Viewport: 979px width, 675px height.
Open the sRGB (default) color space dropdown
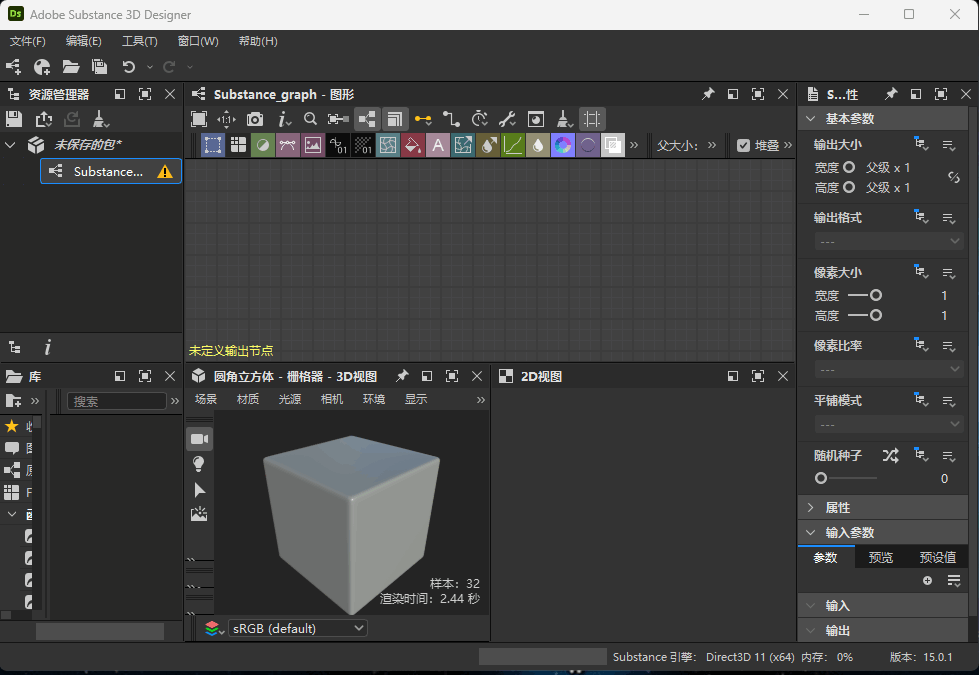click(x=298, y=628)
